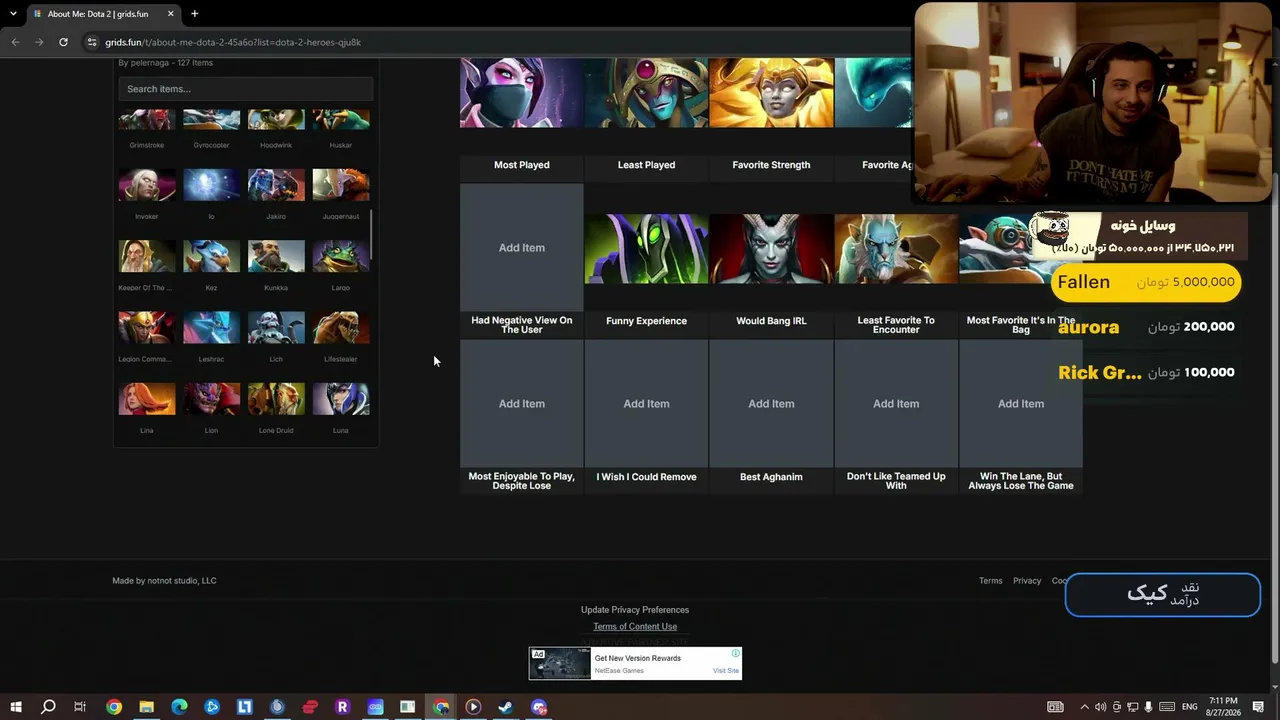Open File Explorer from the taskbar
Viewport: 1280px width, 720px height.
(146, 707)
